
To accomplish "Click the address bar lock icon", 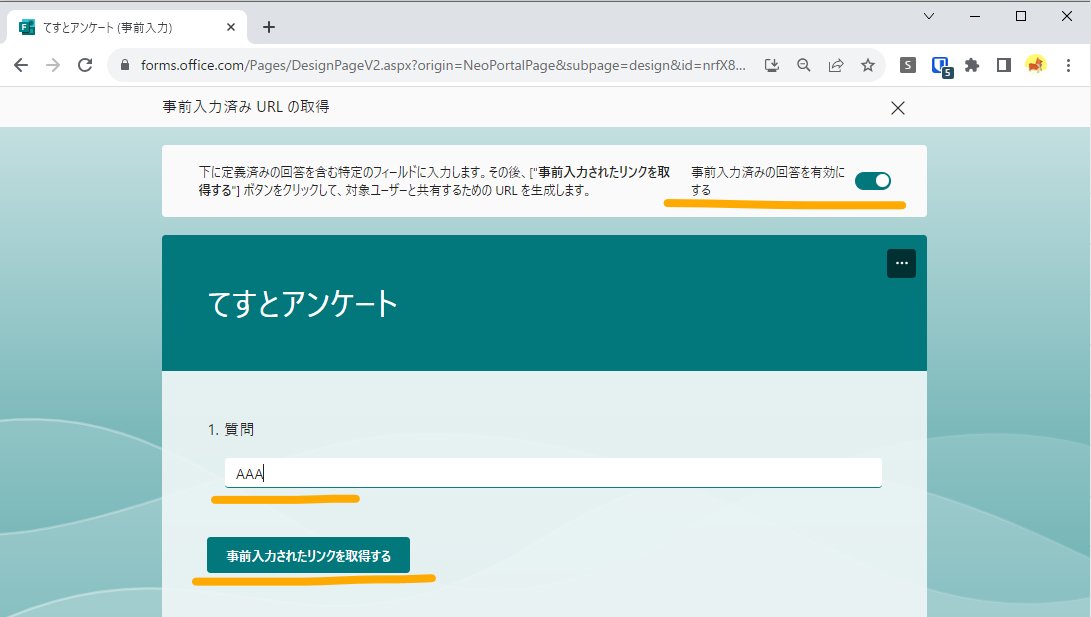I will [125, 65].
